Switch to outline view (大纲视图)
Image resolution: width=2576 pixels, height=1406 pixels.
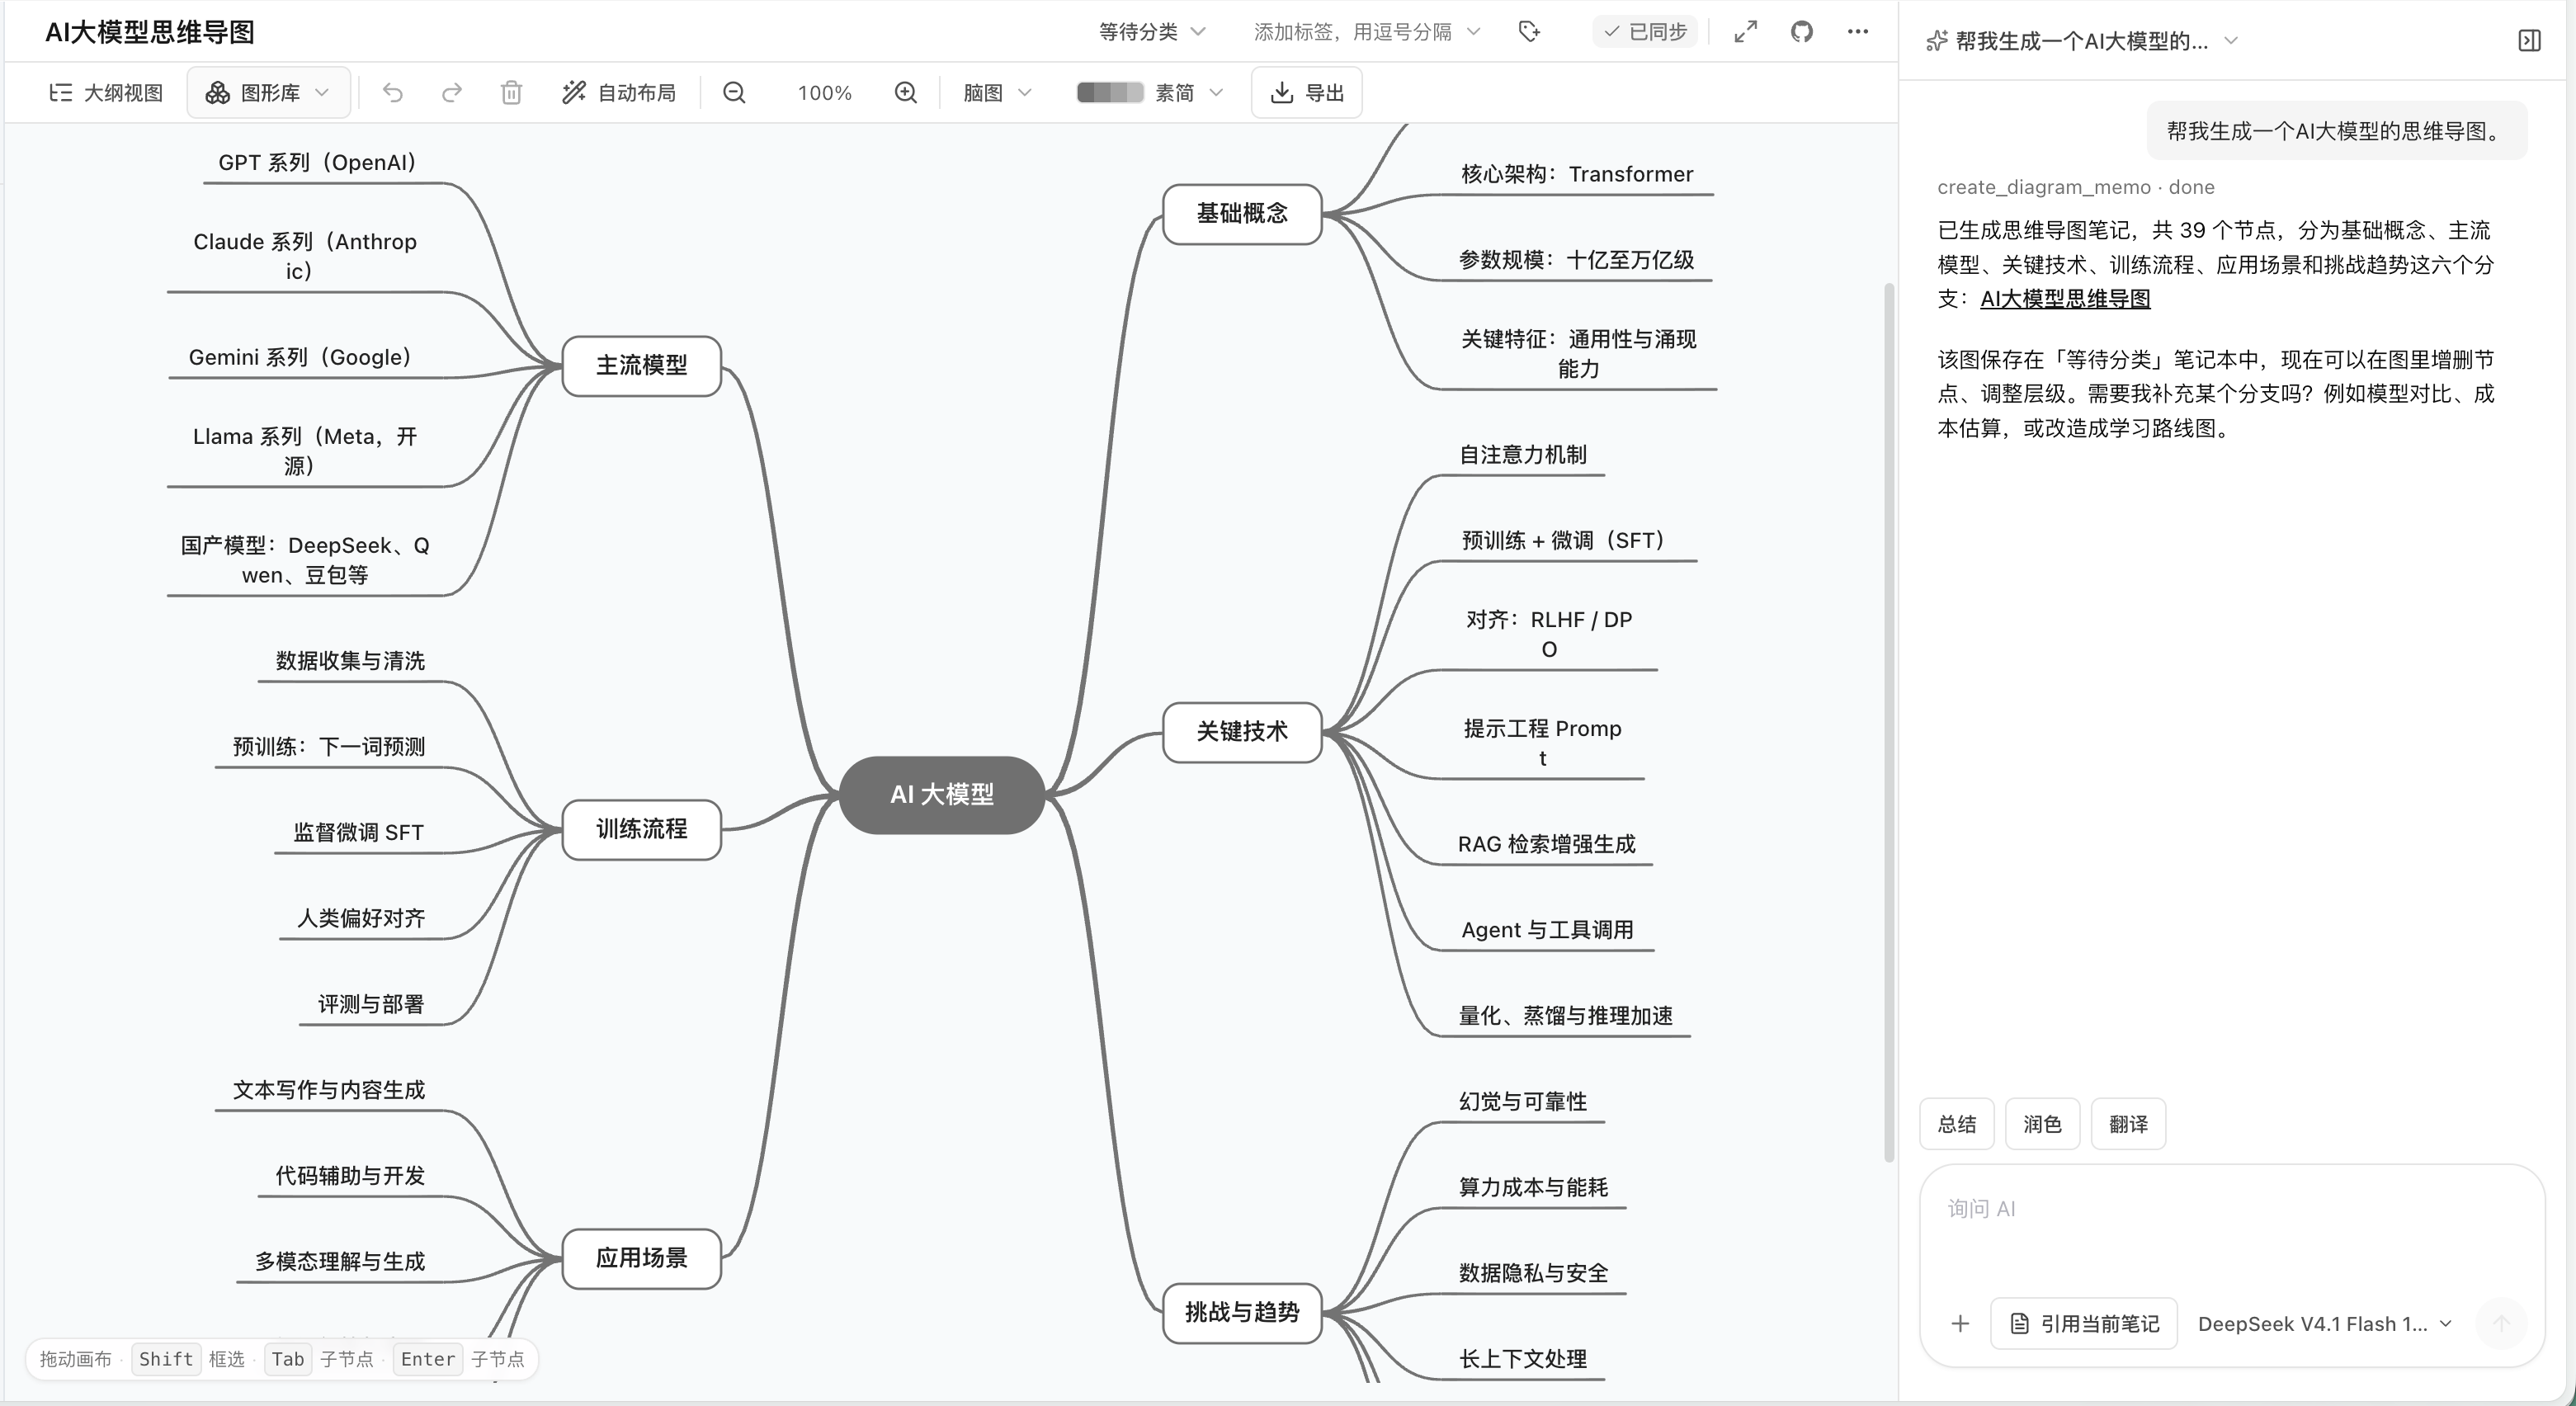coord(106,93)
